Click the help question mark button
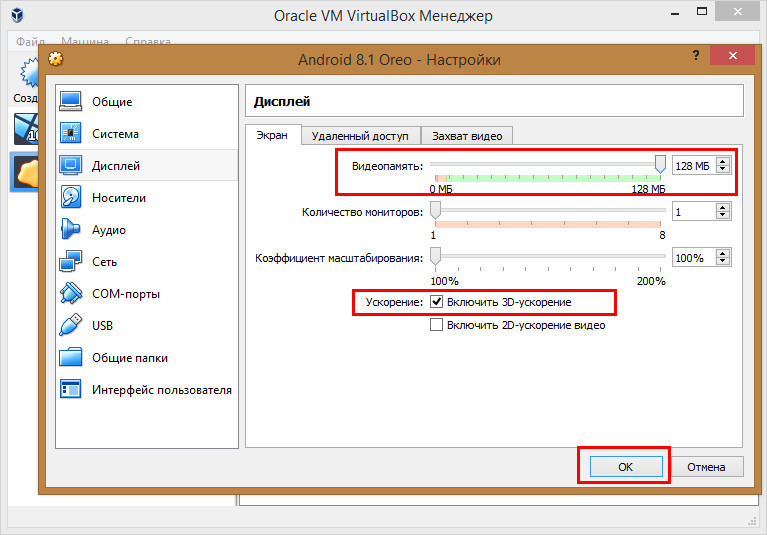Screen dimensions: 767x535 (696, 55)
